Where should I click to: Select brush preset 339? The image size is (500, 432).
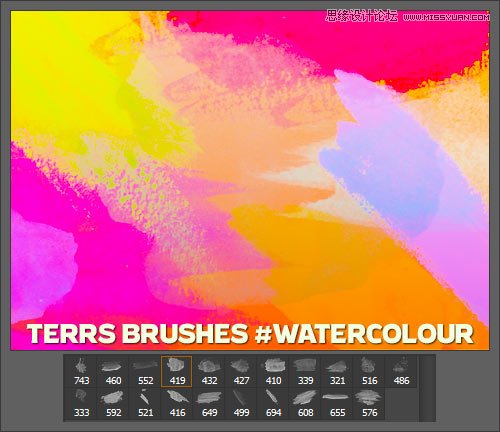click(305, 371)
